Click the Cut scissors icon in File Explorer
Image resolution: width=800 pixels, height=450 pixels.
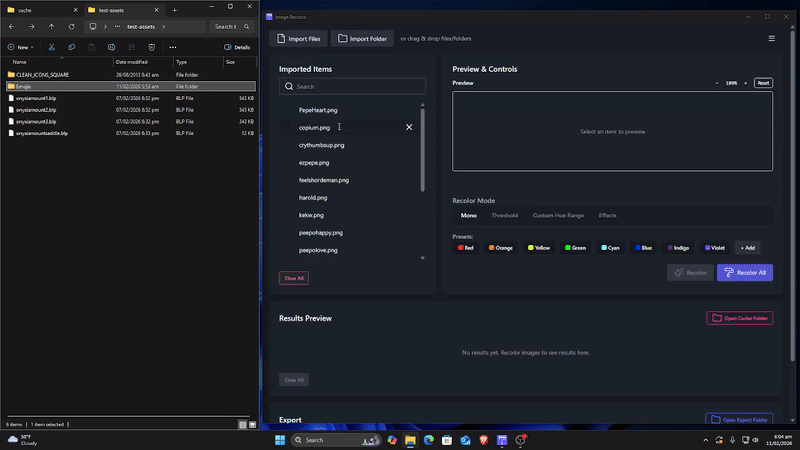(51, 47)
